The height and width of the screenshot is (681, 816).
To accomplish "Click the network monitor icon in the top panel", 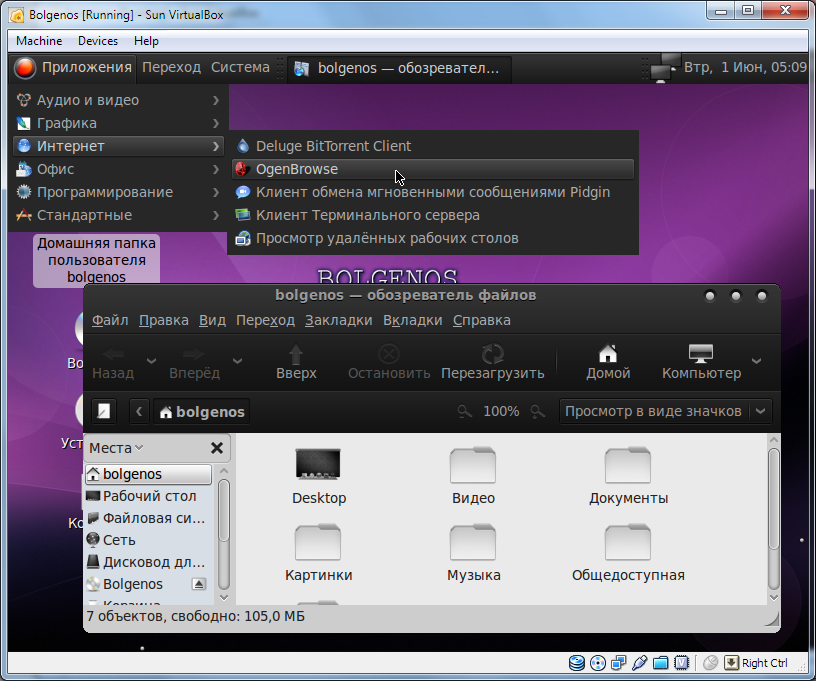I will pos(664,68).
